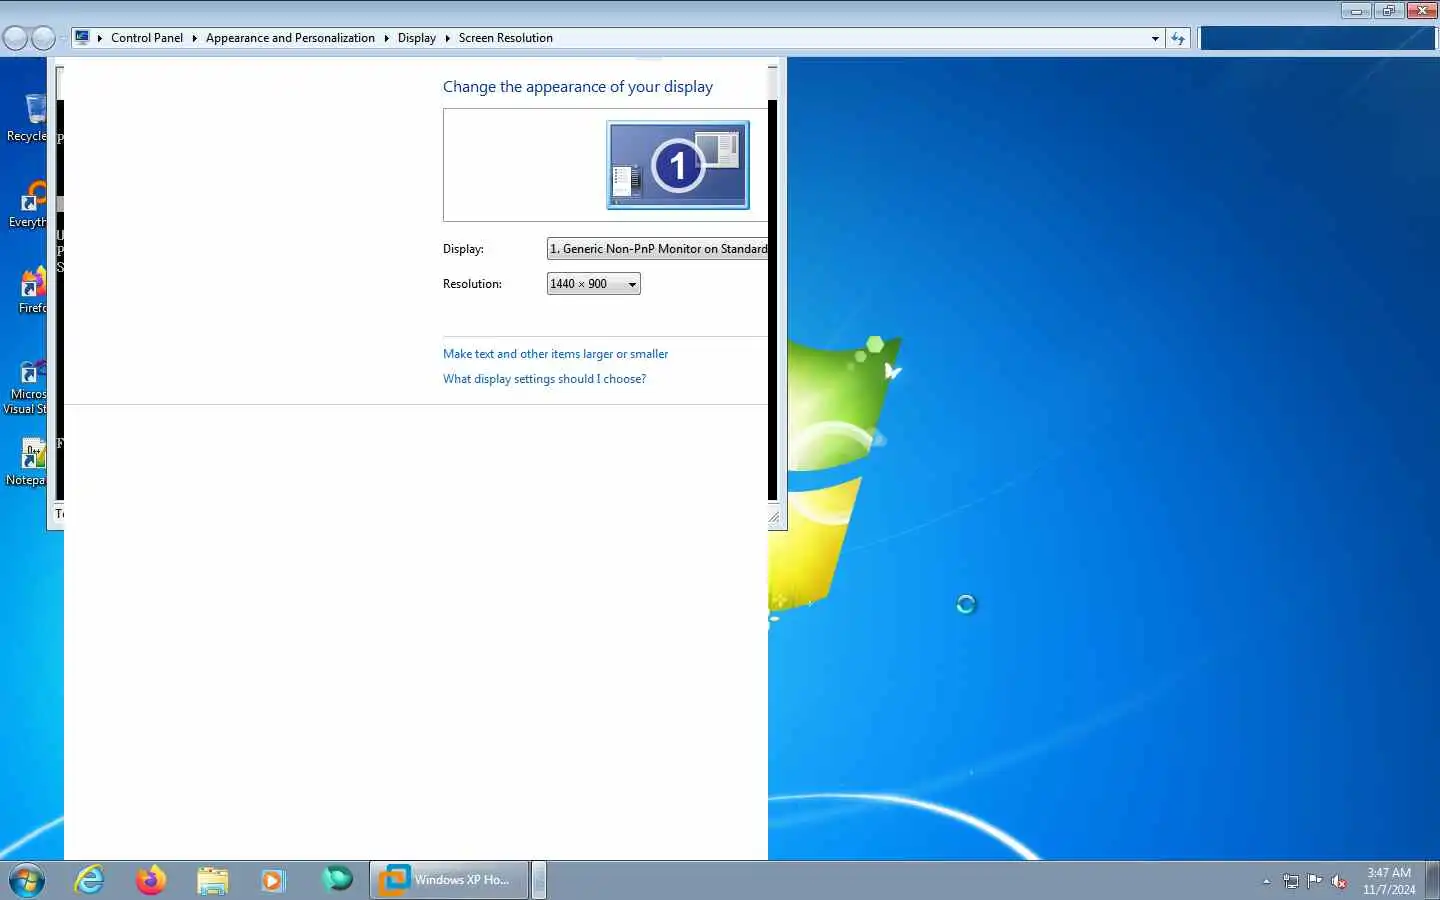Open What display settings should I choose link
Image resolution: width=1440 pixels, height=900 pixels.
544,379
